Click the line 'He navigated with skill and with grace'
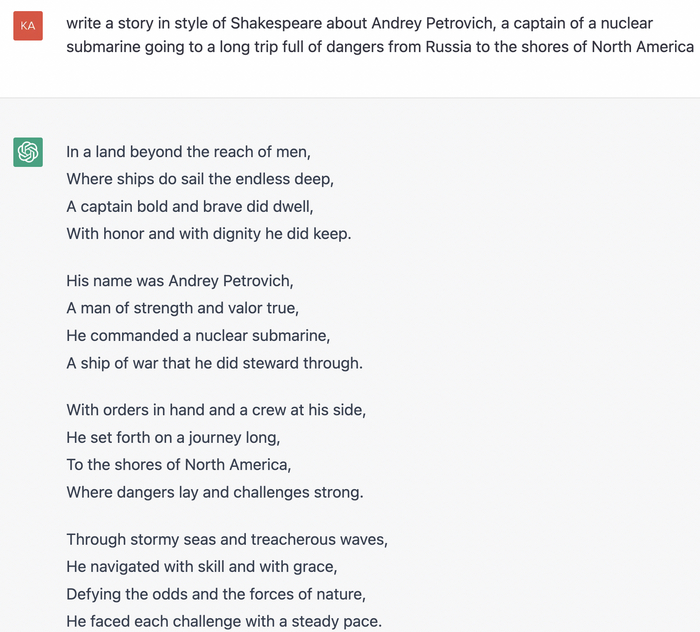This screenshot has width=700, height=632. coord(202,567)
